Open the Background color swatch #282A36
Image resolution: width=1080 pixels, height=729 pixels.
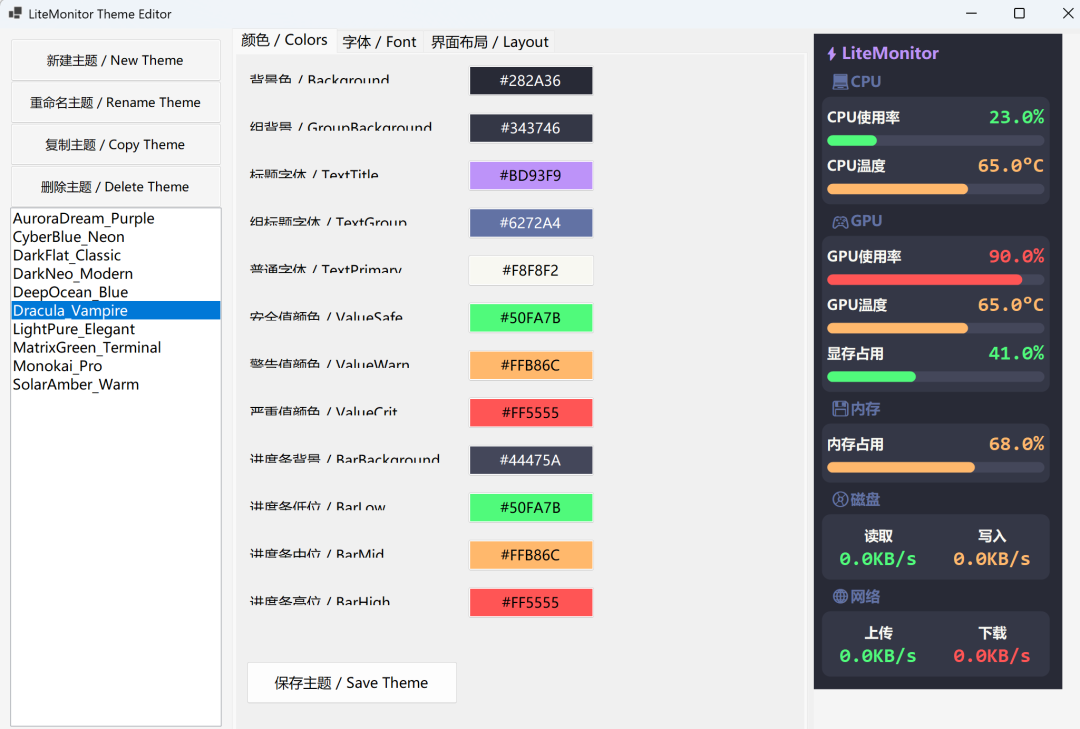[x=531, y=81]
